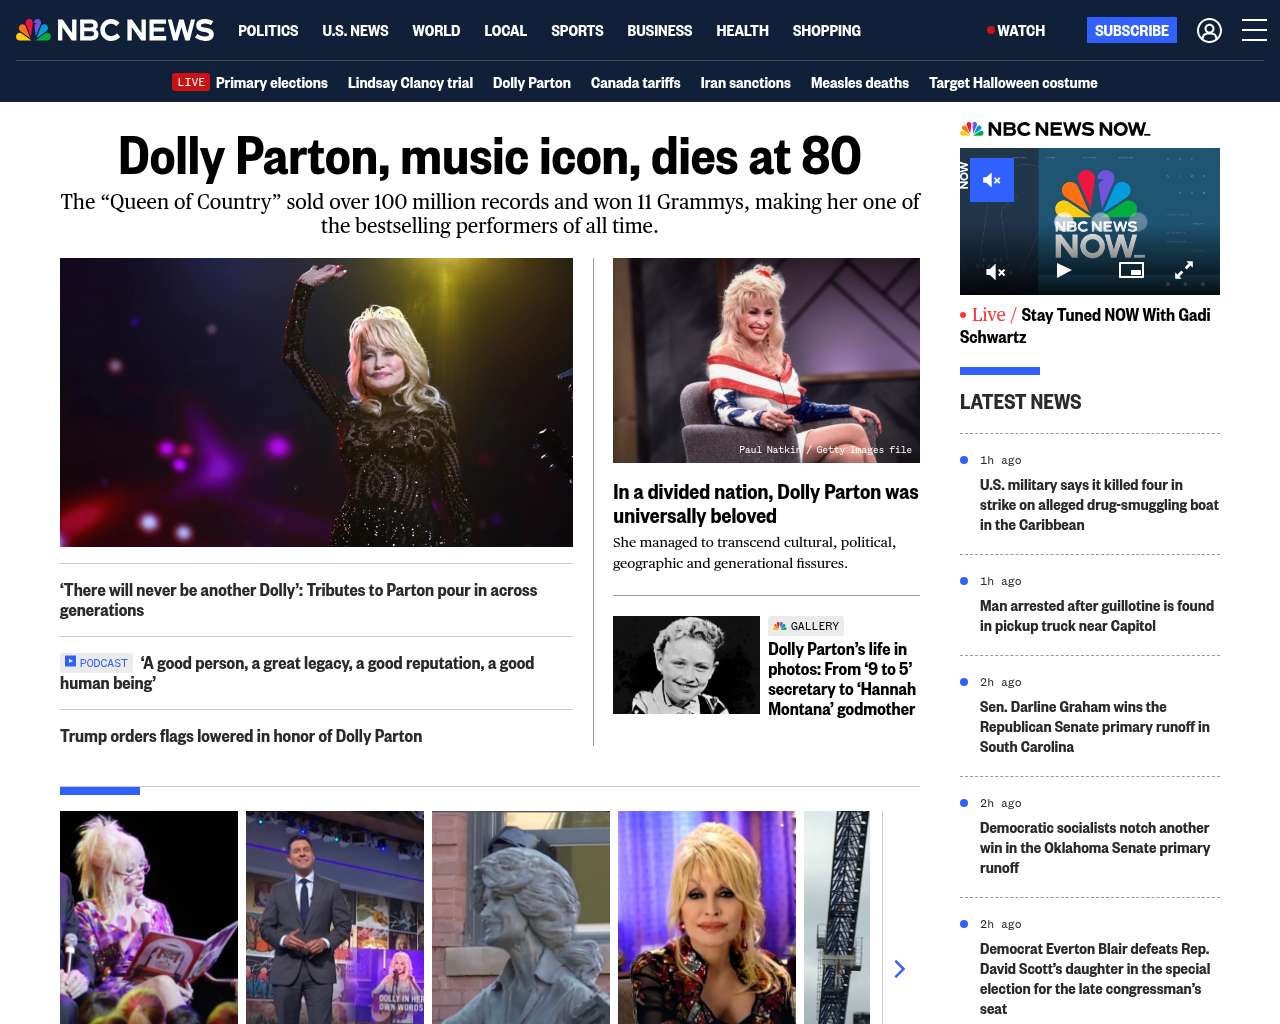Open the Dolly Parton trending topic
This screenshot has width=1280, height=1024.
pyautogui.click(x=532, y=83)
